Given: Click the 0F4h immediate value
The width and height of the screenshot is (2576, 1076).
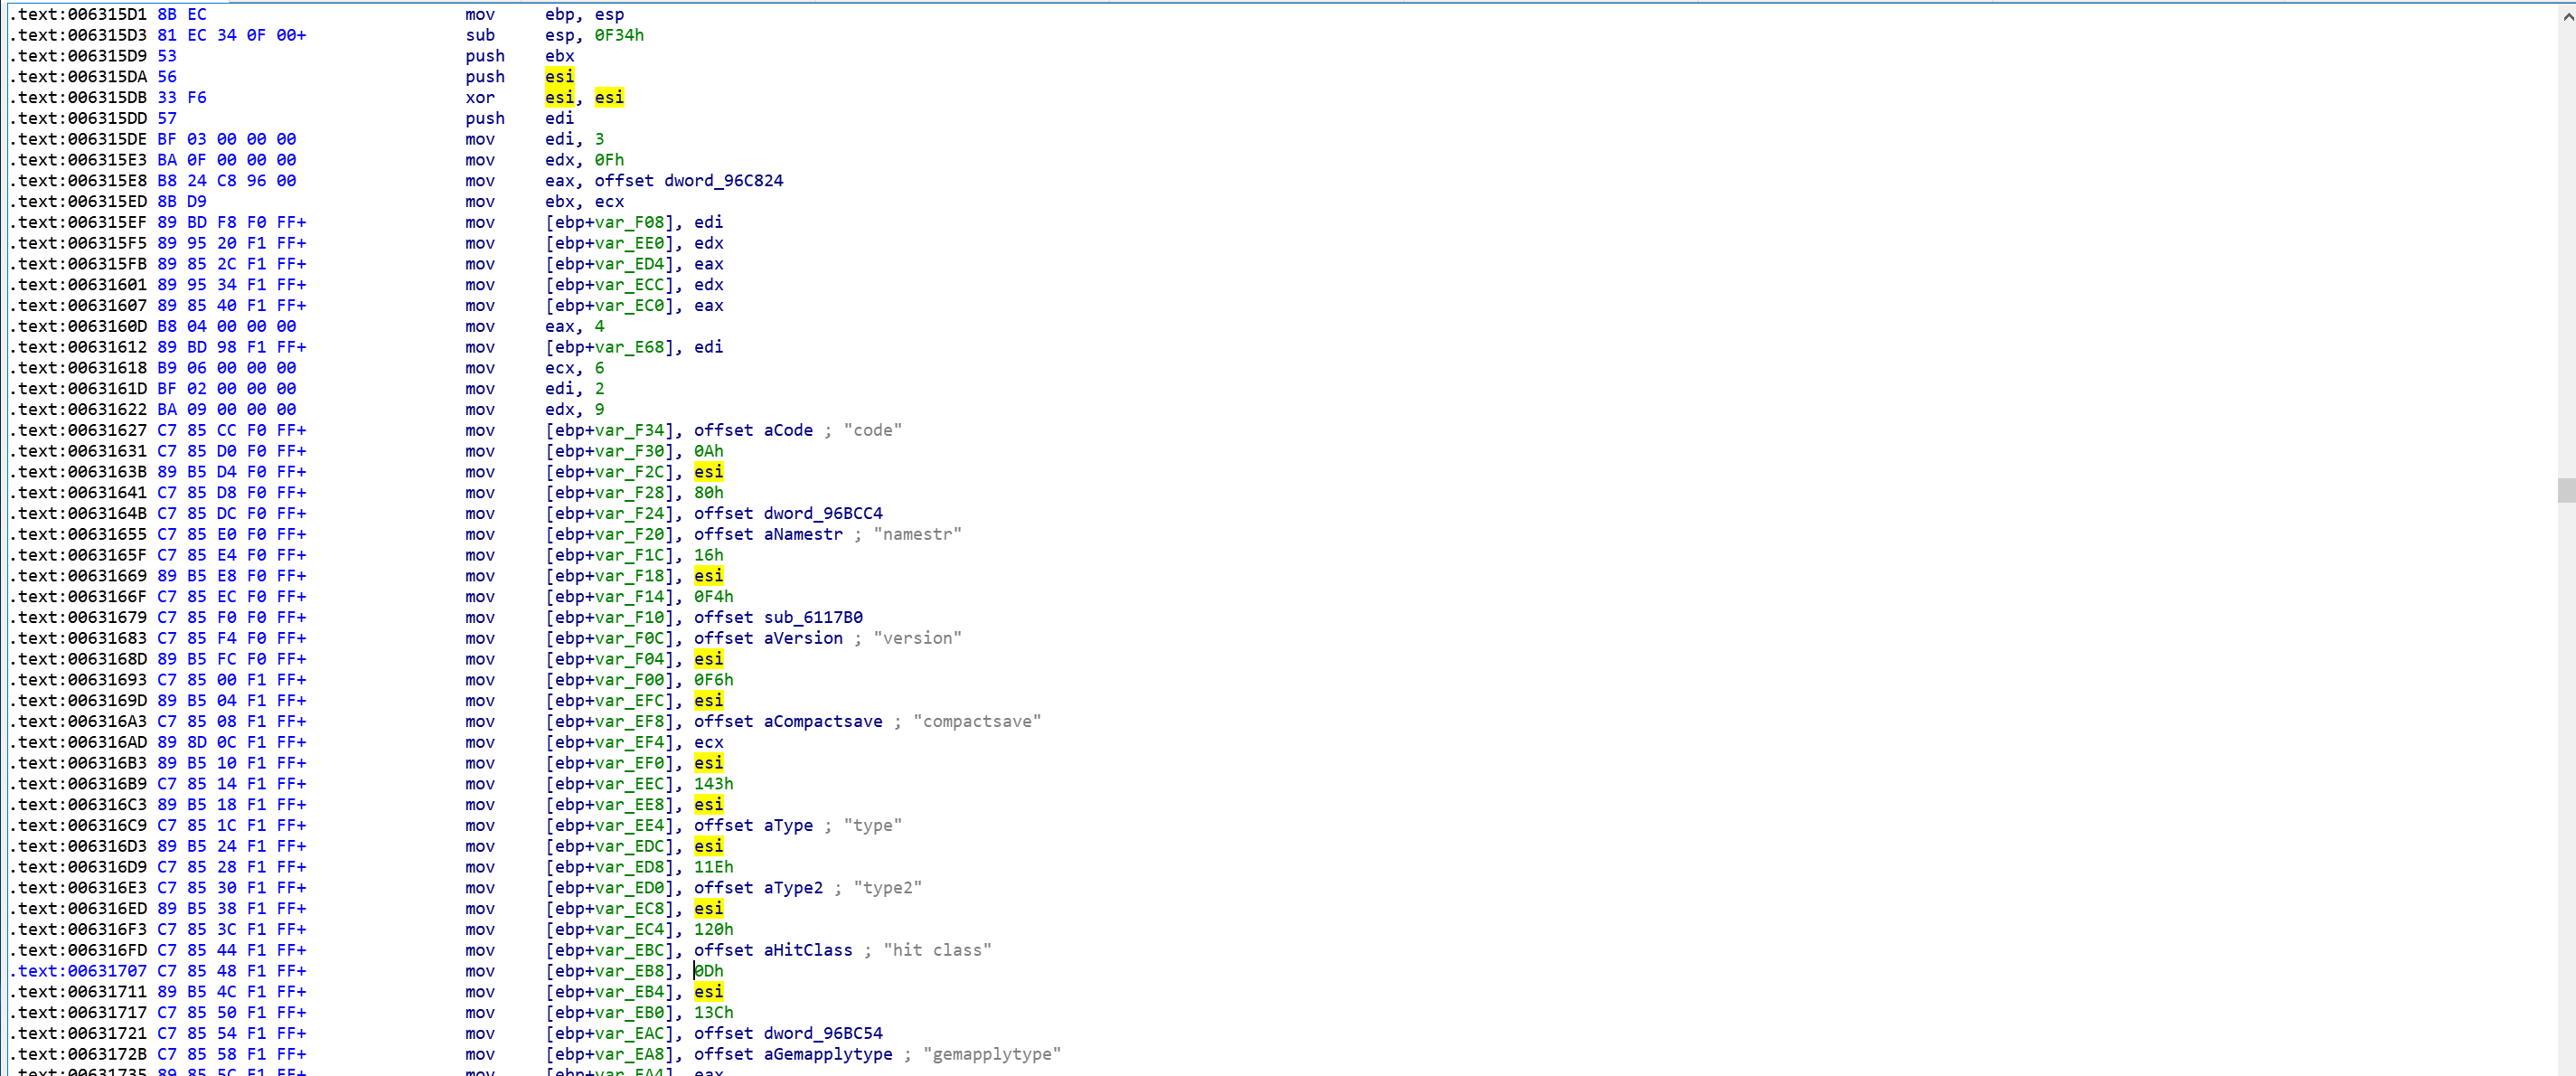Looking at the screenshot, I should click(x=714, y=597).
